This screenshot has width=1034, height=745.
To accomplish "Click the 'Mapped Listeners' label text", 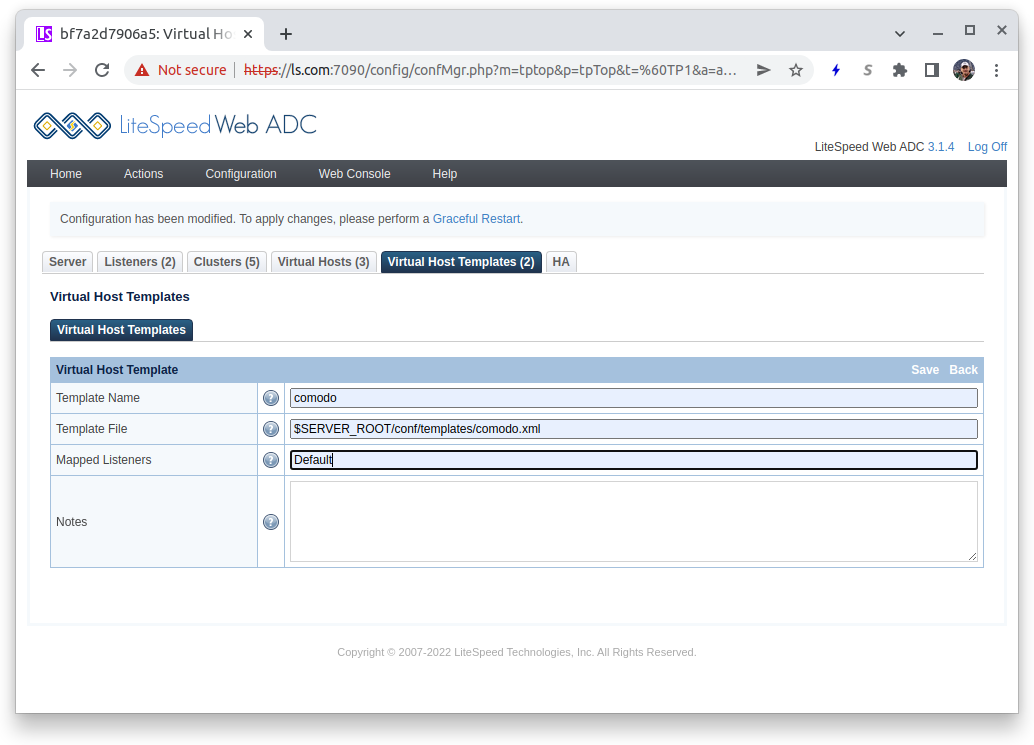I will click(104, 460).
